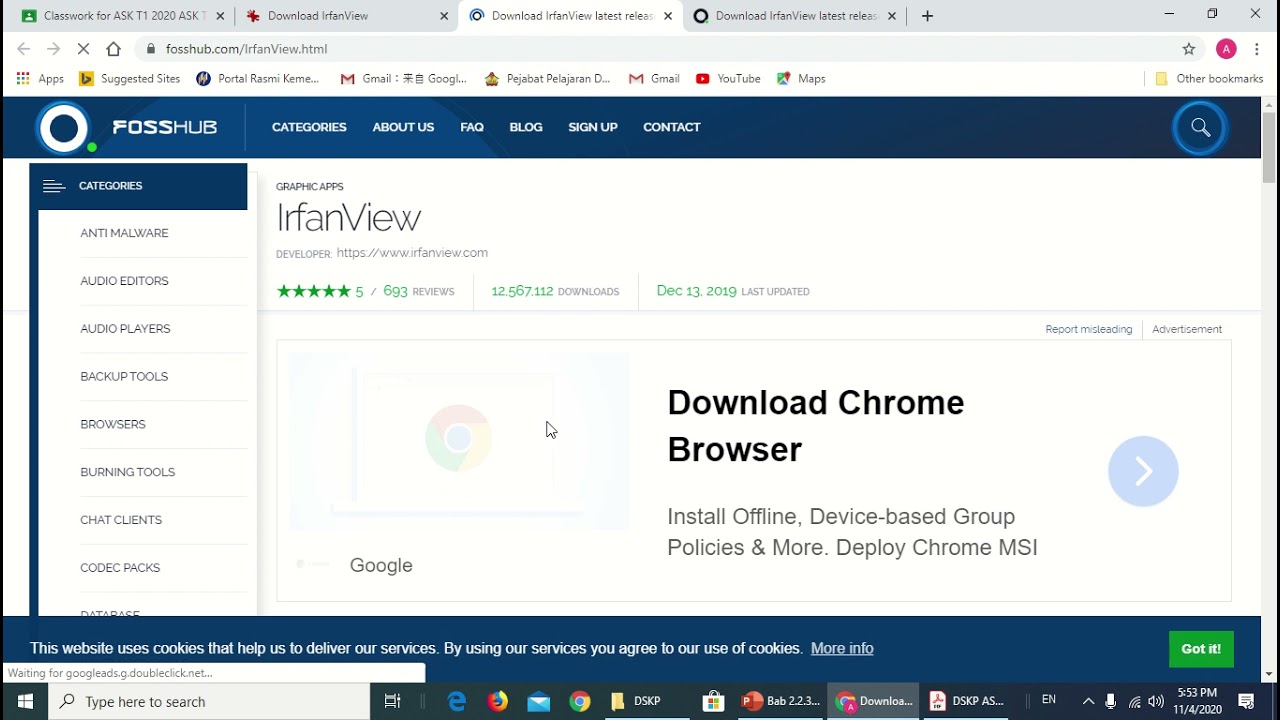Click the browser back arrow
The height and width of the screenshot is (720, 1280).
pyautogui.click(x=24, y=49)
